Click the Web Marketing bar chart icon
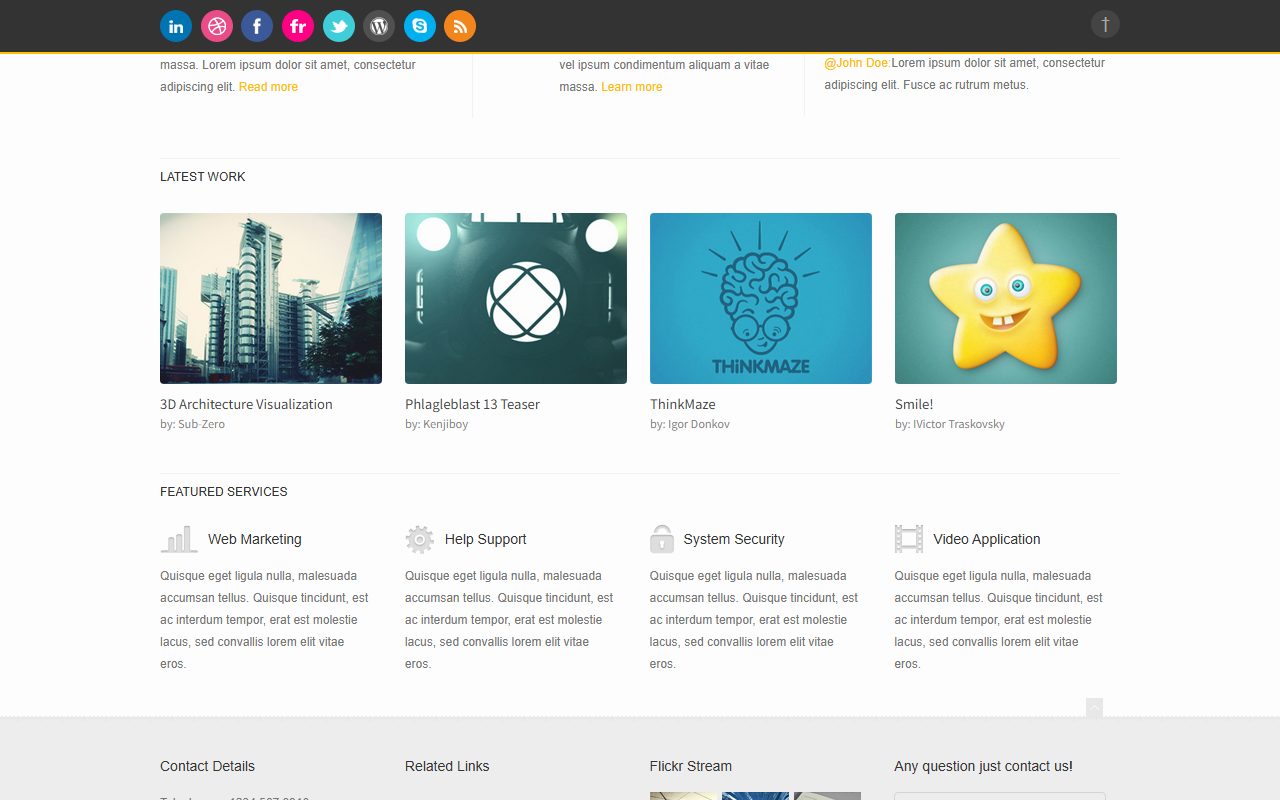This screenshot has height=800, width=1280. pos(179,539)
